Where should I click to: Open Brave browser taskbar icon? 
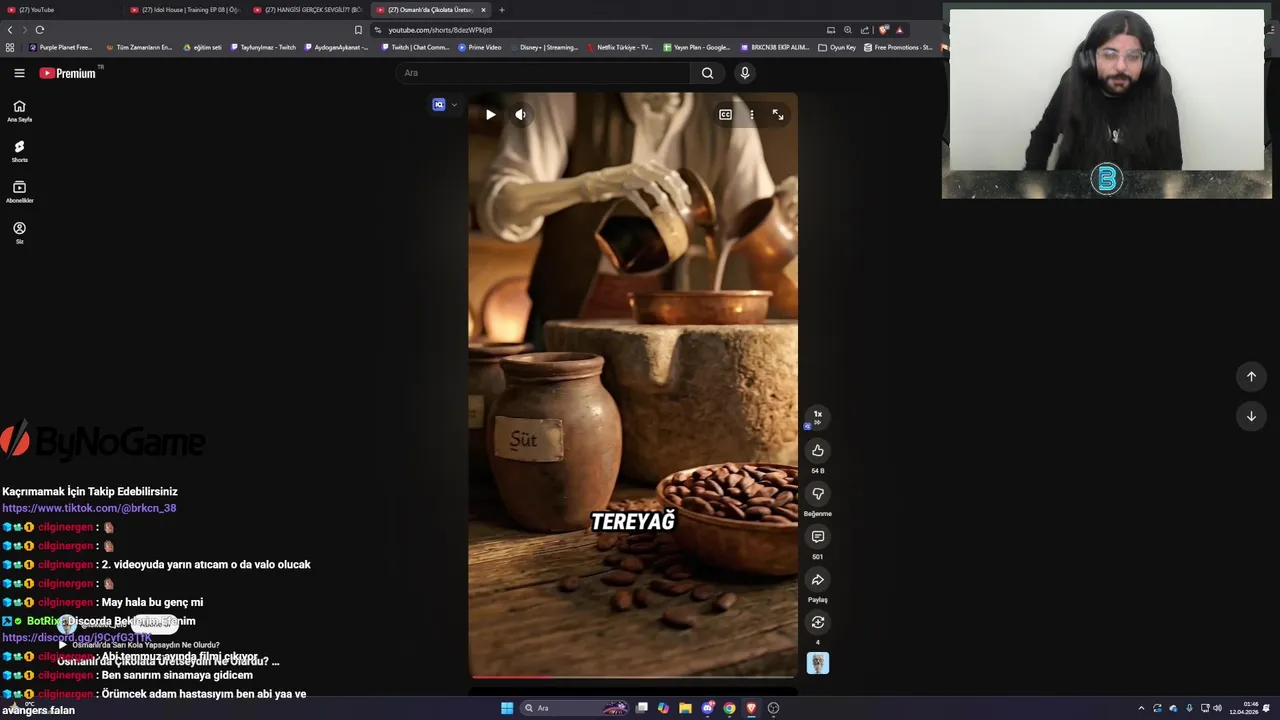coord(751,708)
